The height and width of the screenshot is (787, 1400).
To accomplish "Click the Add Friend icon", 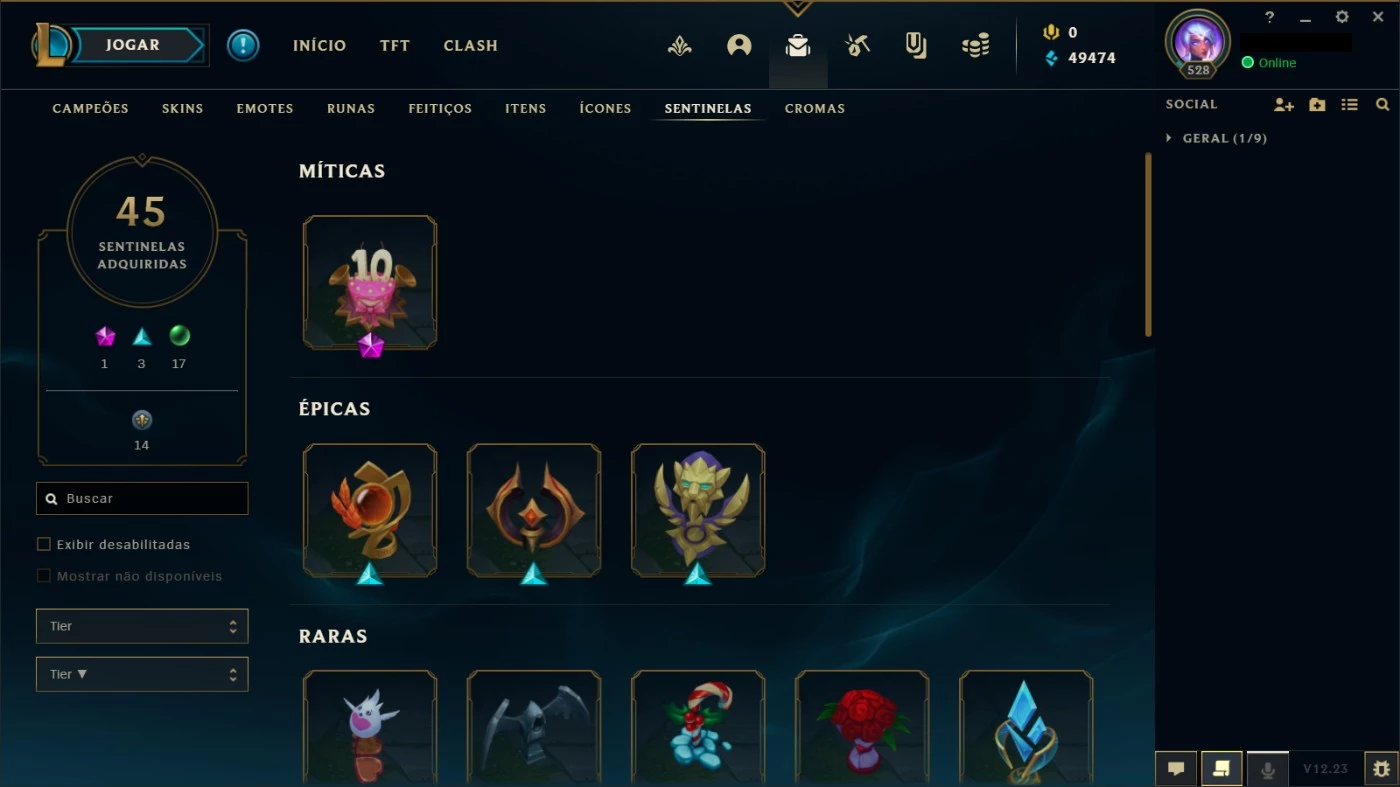I will (x=1284, y=104).
